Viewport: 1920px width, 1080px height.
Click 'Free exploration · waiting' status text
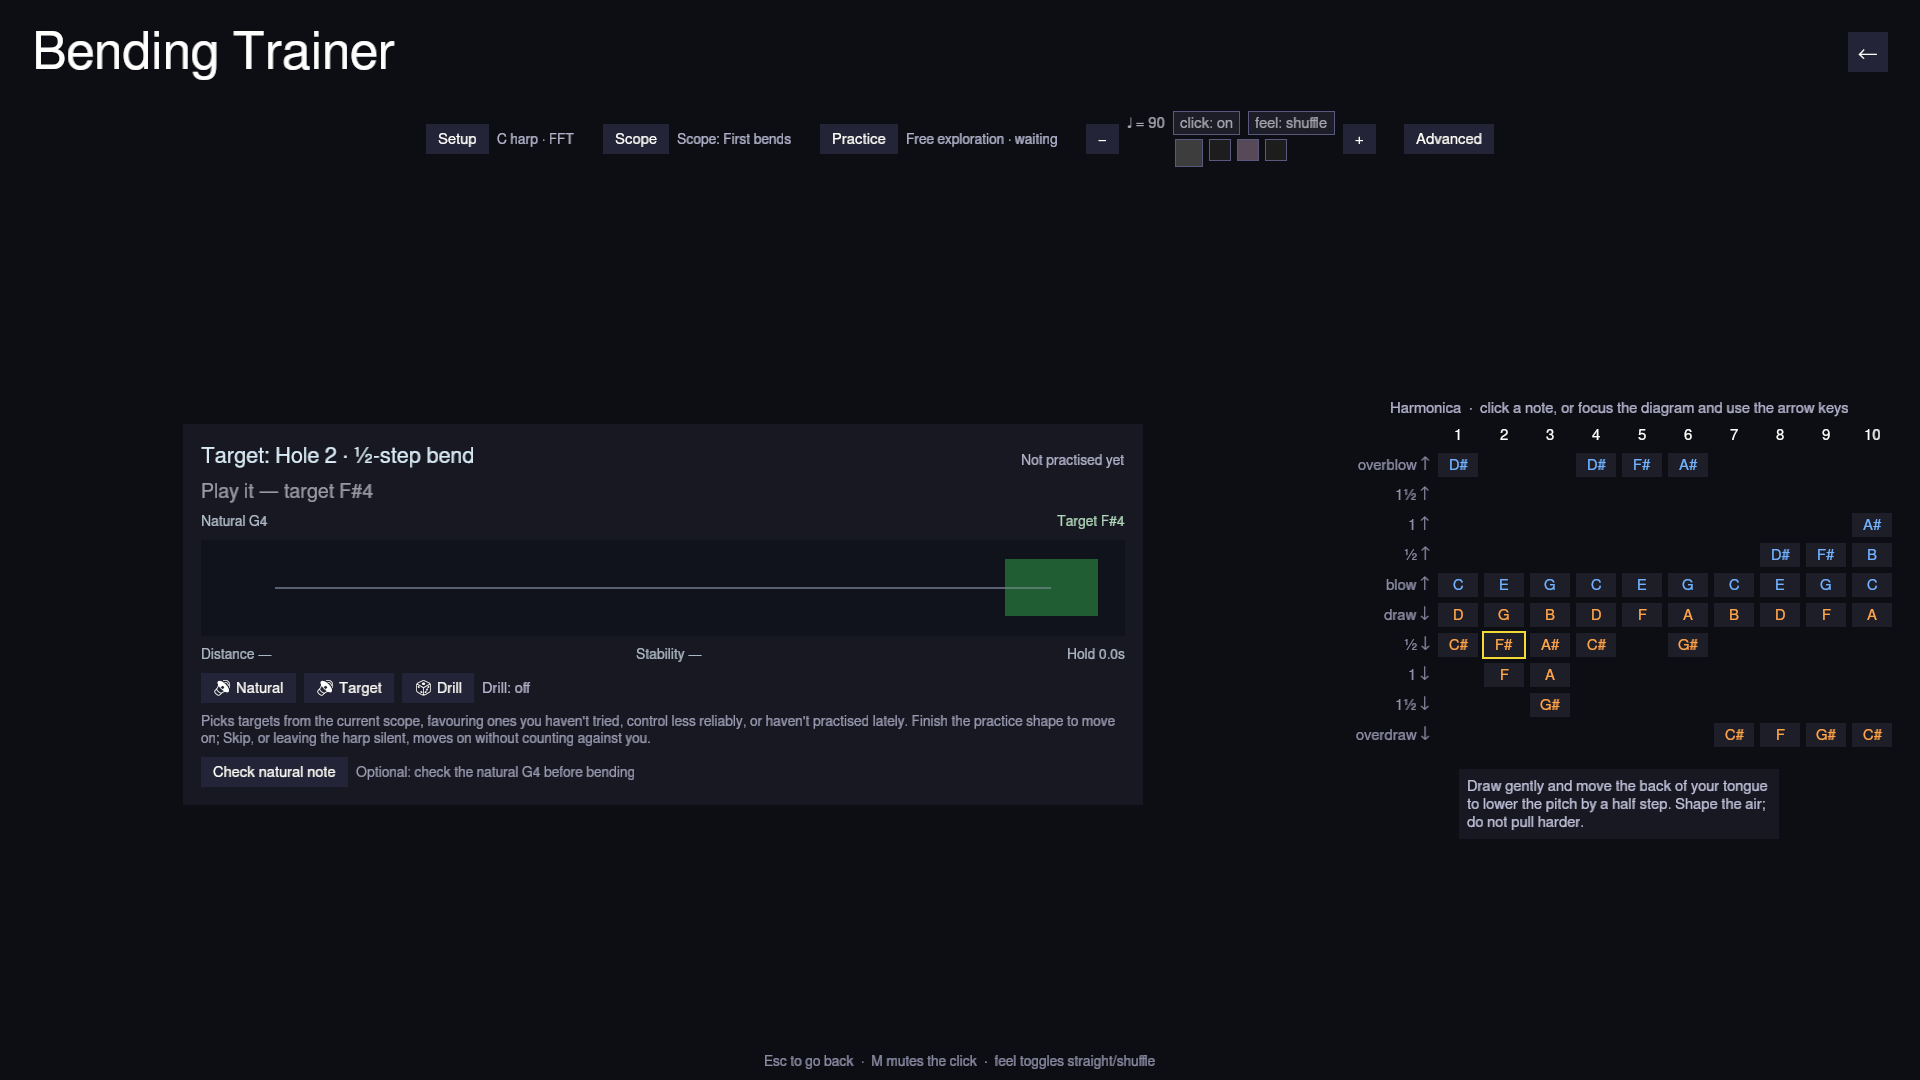click(981, 139)
